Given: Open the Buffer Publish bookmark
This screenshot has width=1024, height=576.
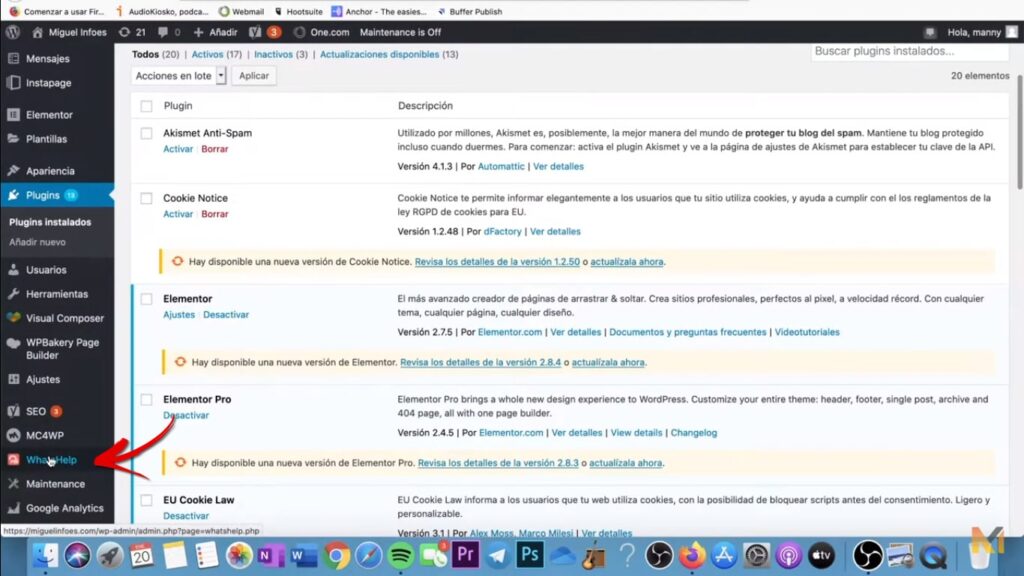Looking at the screenshot, I should click(470, 11).
